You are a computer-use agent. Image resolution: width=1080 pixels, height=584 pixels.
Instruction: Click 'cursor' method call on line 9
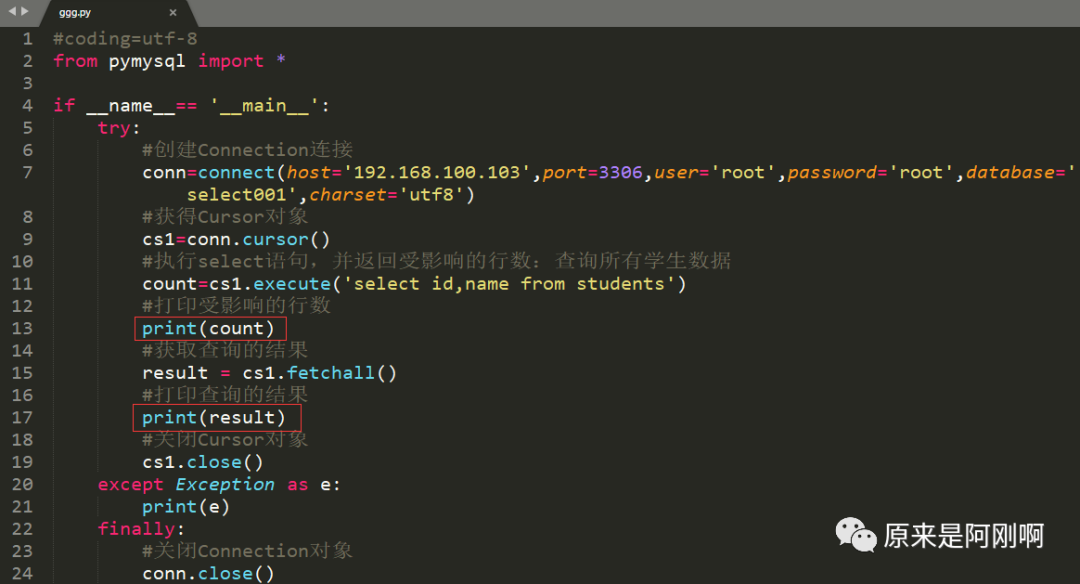coord(276,240)
